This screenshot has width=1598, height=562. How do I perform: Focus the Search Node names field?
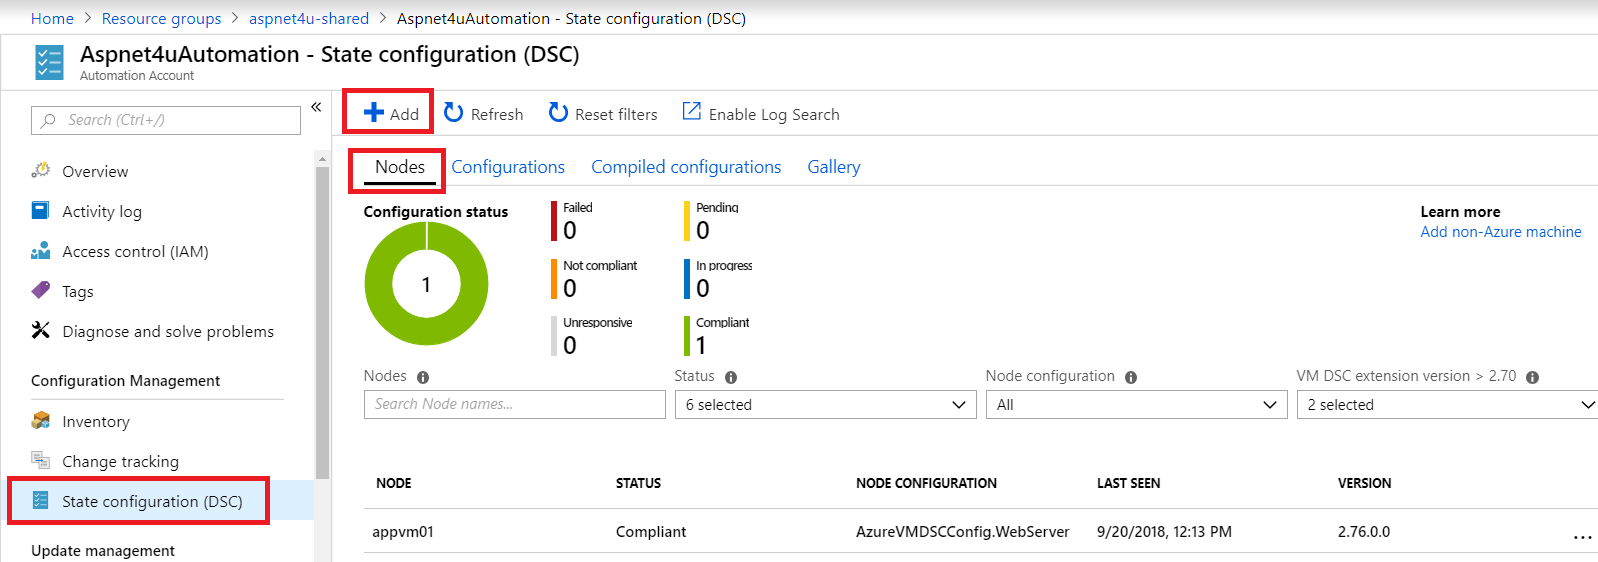coord(515,404)
